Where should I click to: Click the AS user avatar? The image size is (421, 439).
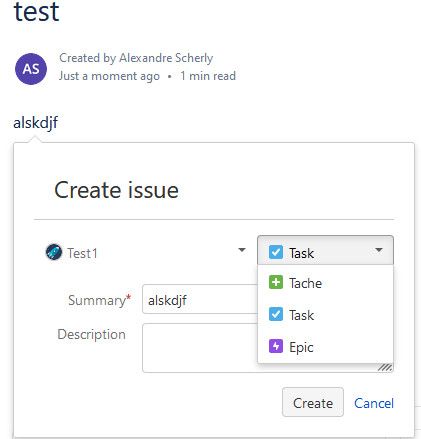pos(31,69)
